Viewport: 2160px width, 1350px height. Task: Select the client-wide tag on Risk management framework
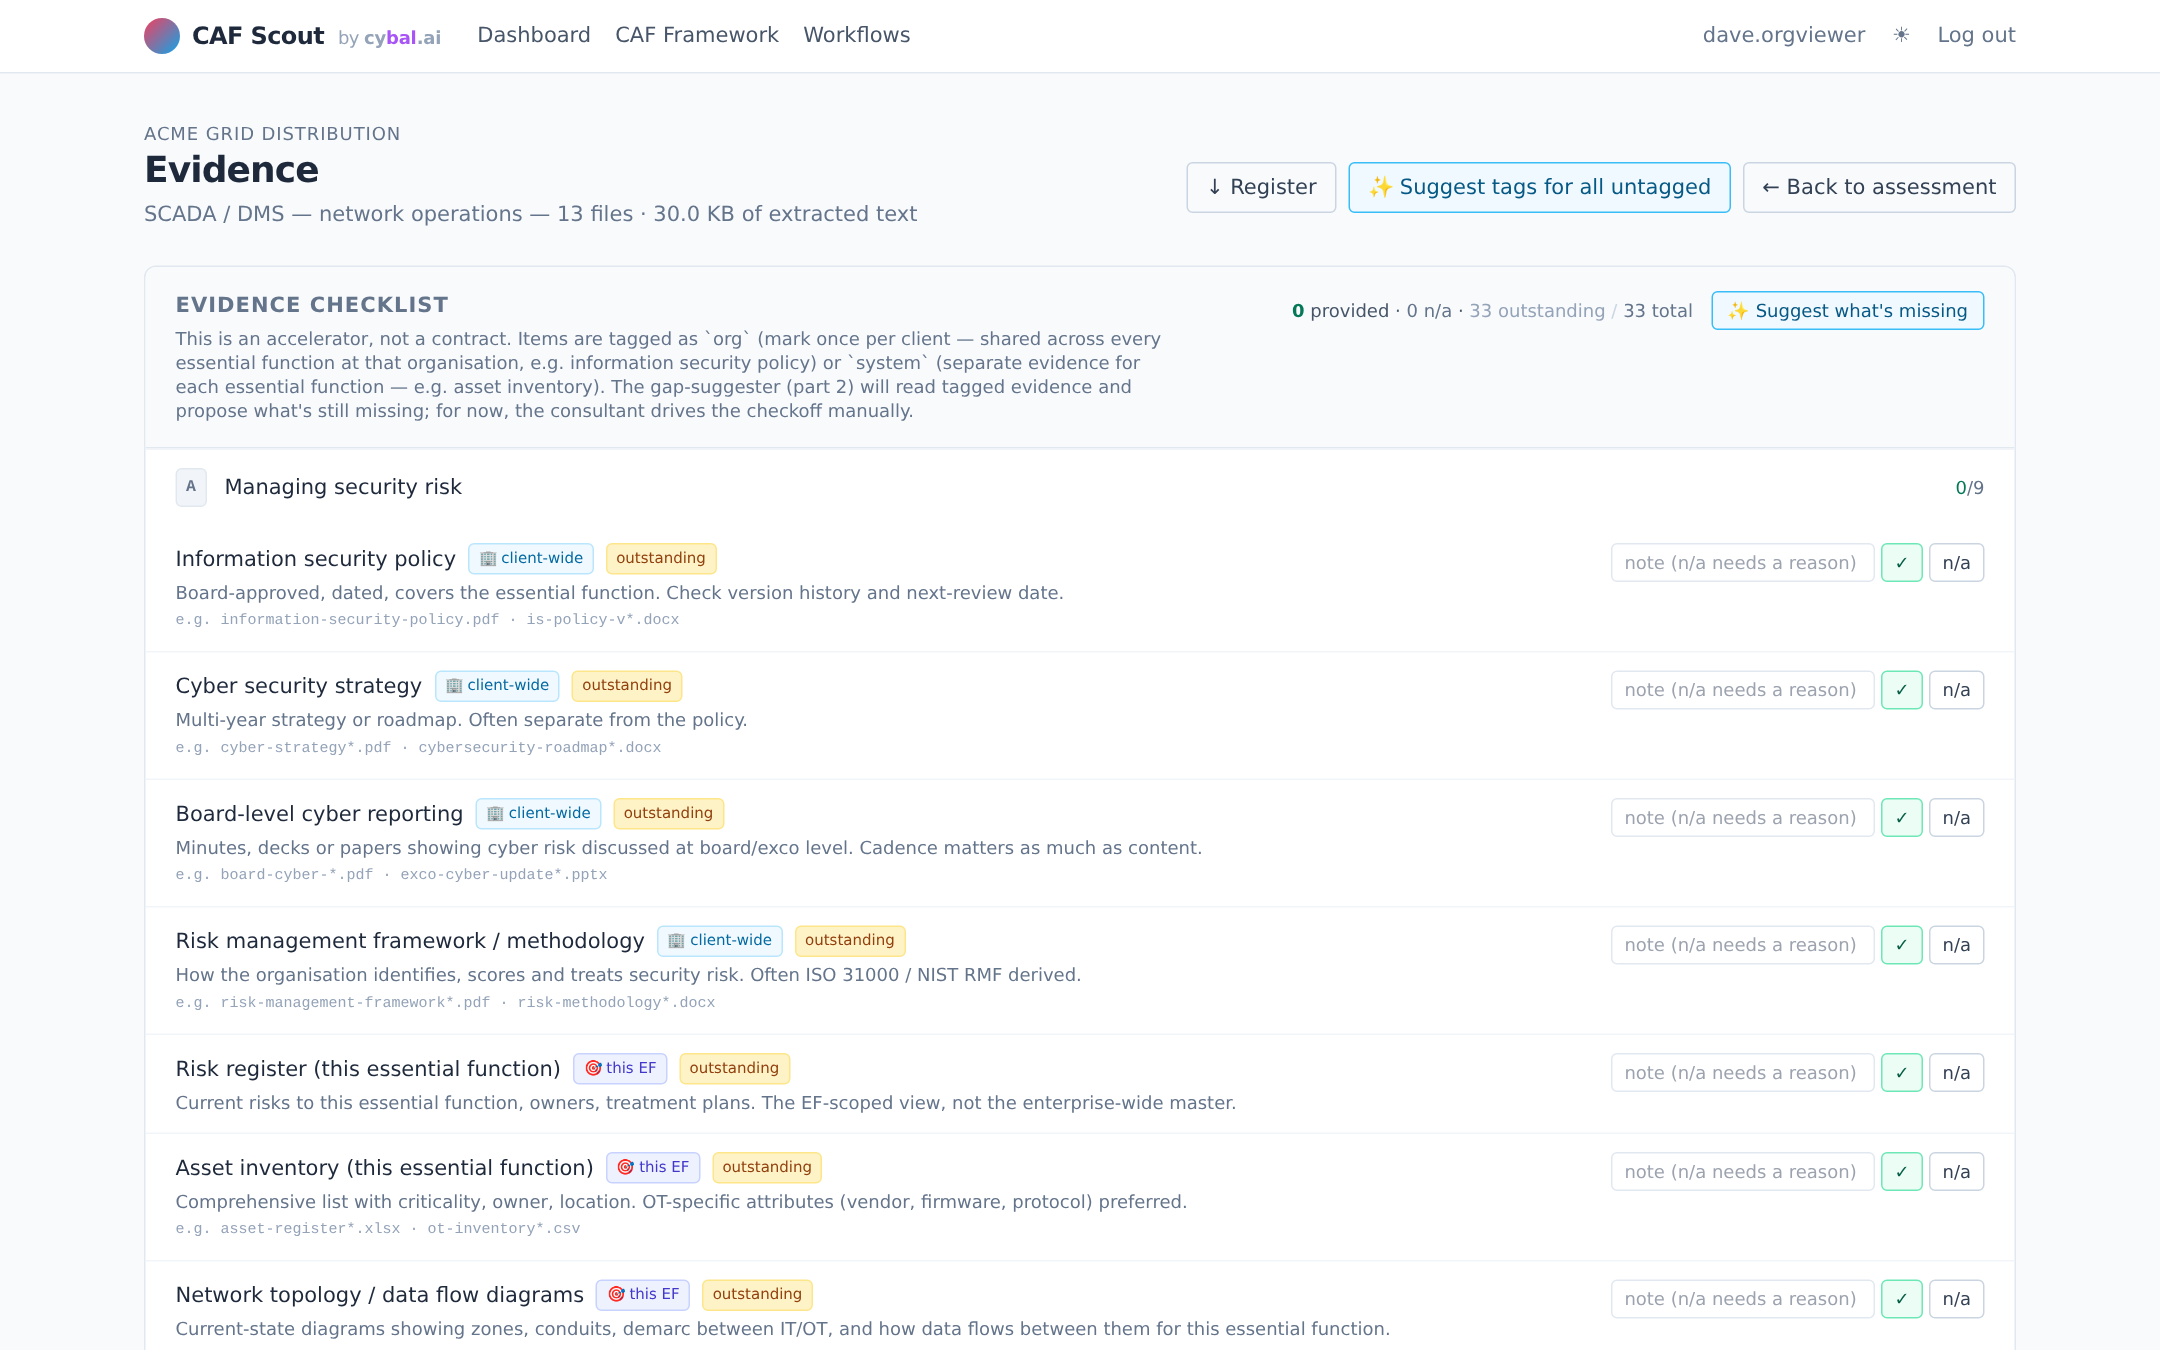tap(719, 940)
